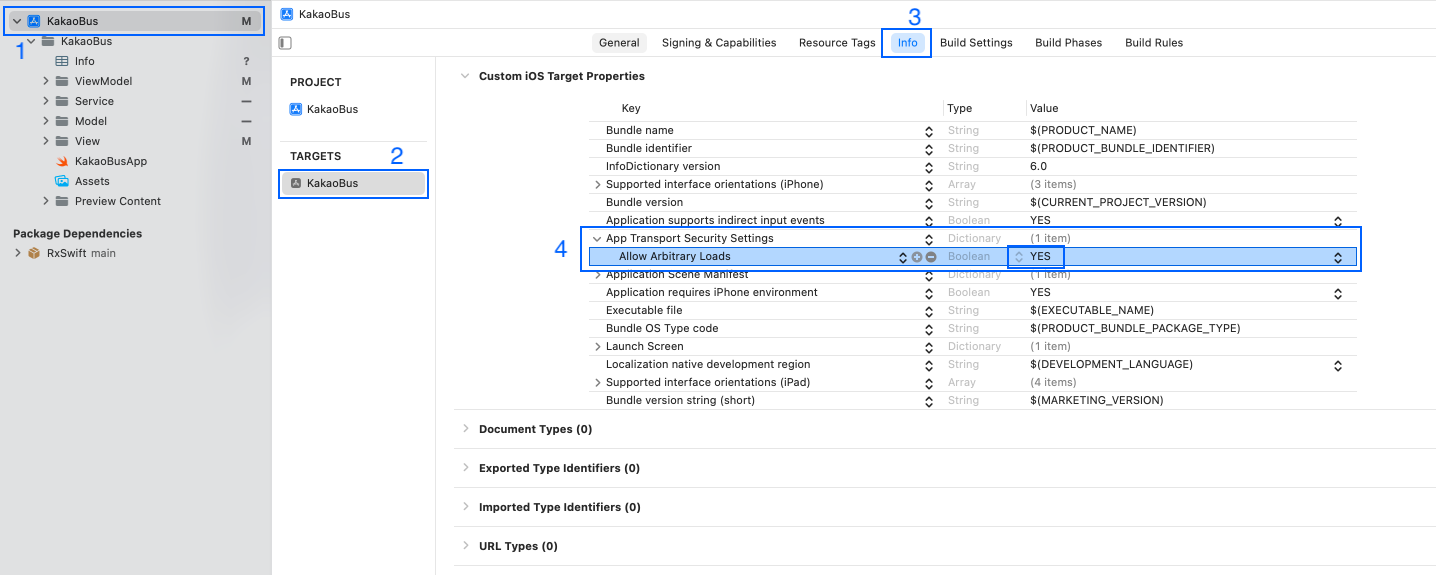Image resolution: width=1436 pixels, height=575 pixels.
Task: Expand Supported interface orientations (iPhone) row
Action: [x=598, y=185]
